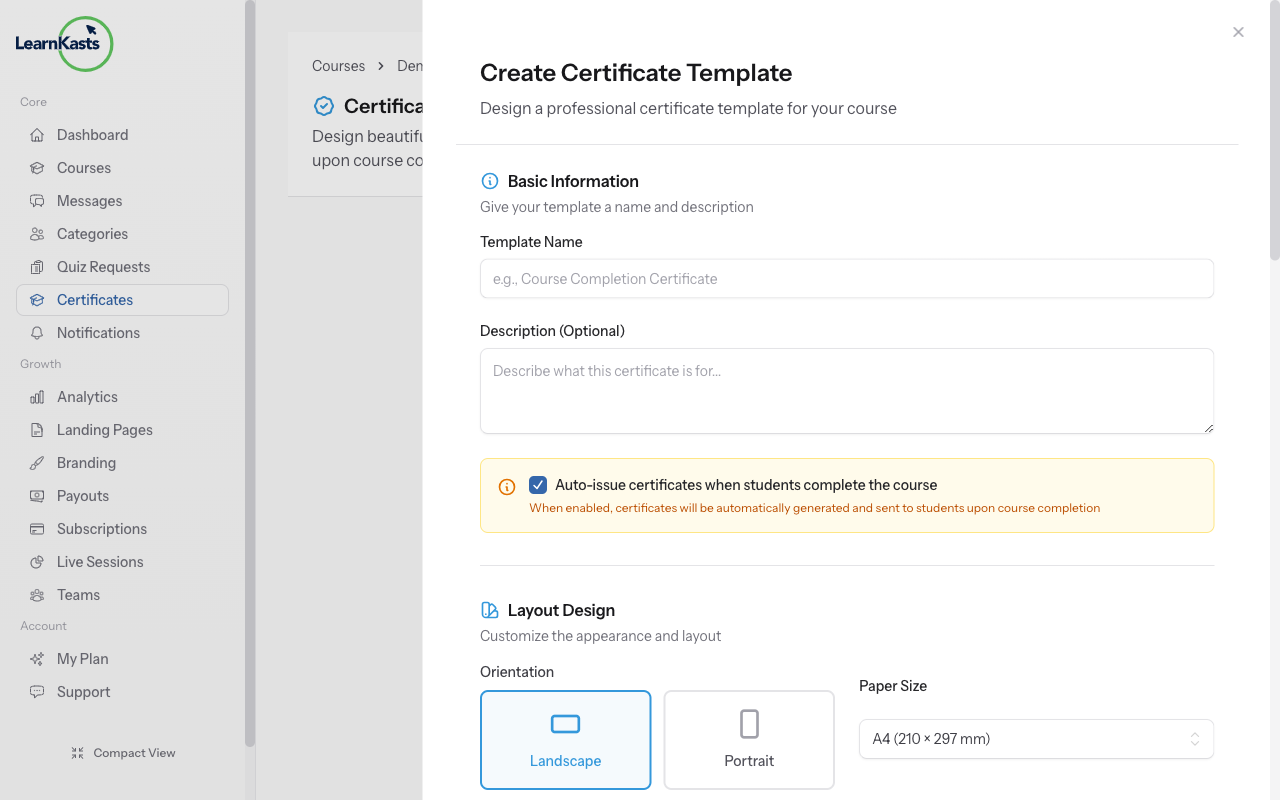Image resolution: width=1280 pixels, height=800 pixels.
Task: Click the Template Name input field
Action: click(846, 278)
